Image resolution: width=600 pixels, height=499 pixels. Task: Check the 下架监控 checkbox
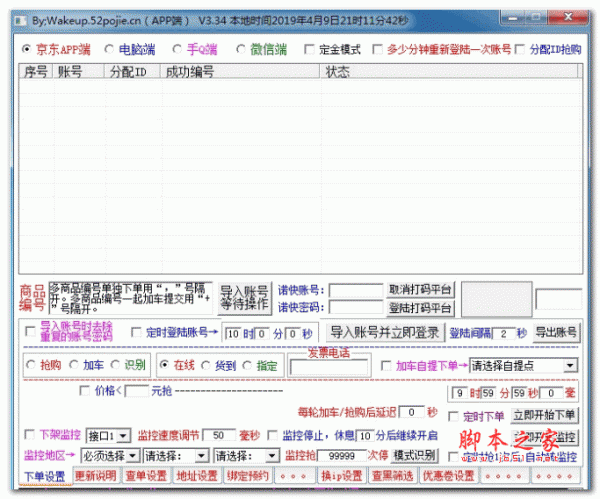pos(30,434)
